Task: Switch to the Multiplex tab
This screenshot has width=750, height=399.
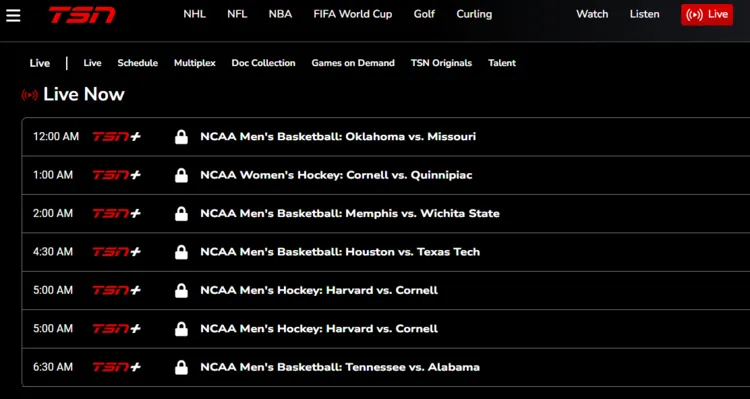Action: coord(195,63)
